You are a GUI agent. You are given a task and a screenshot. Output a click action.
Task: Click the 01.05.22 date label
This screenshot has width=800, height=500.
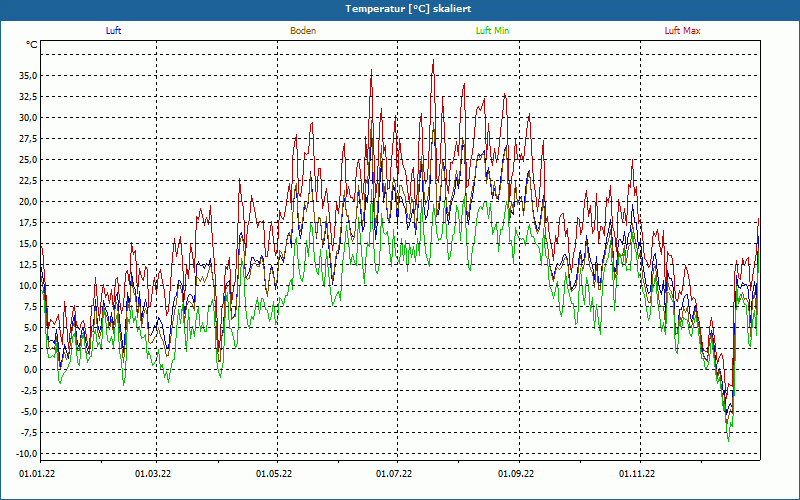(274, 474)
